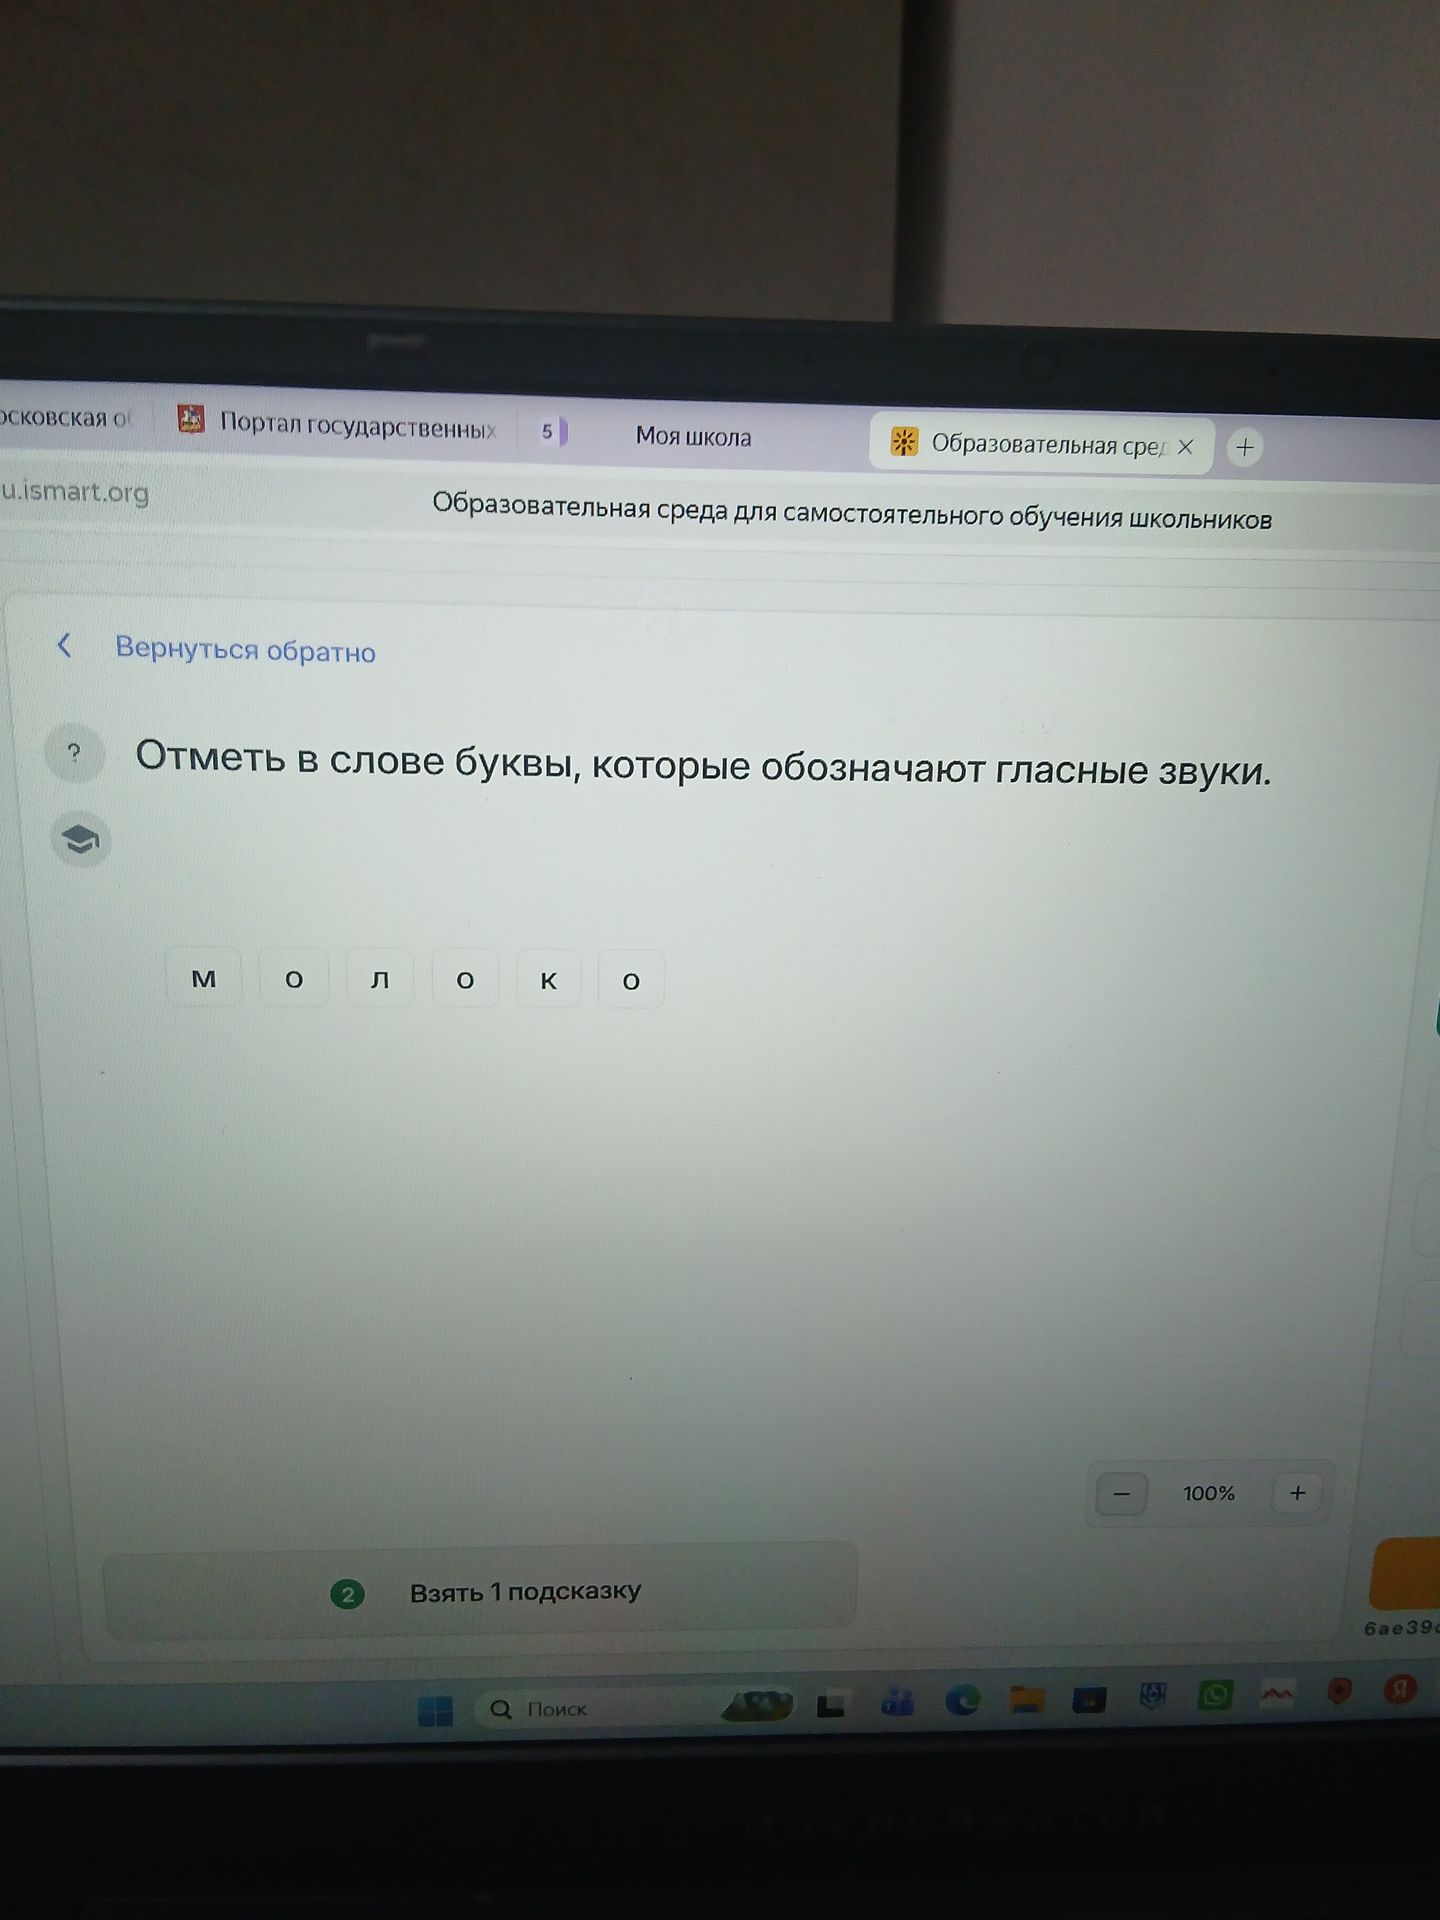The image size is (1440, 1920).
Task: Click the ismart.org address field
Action: pyautogui.click(x=76, y=493)
